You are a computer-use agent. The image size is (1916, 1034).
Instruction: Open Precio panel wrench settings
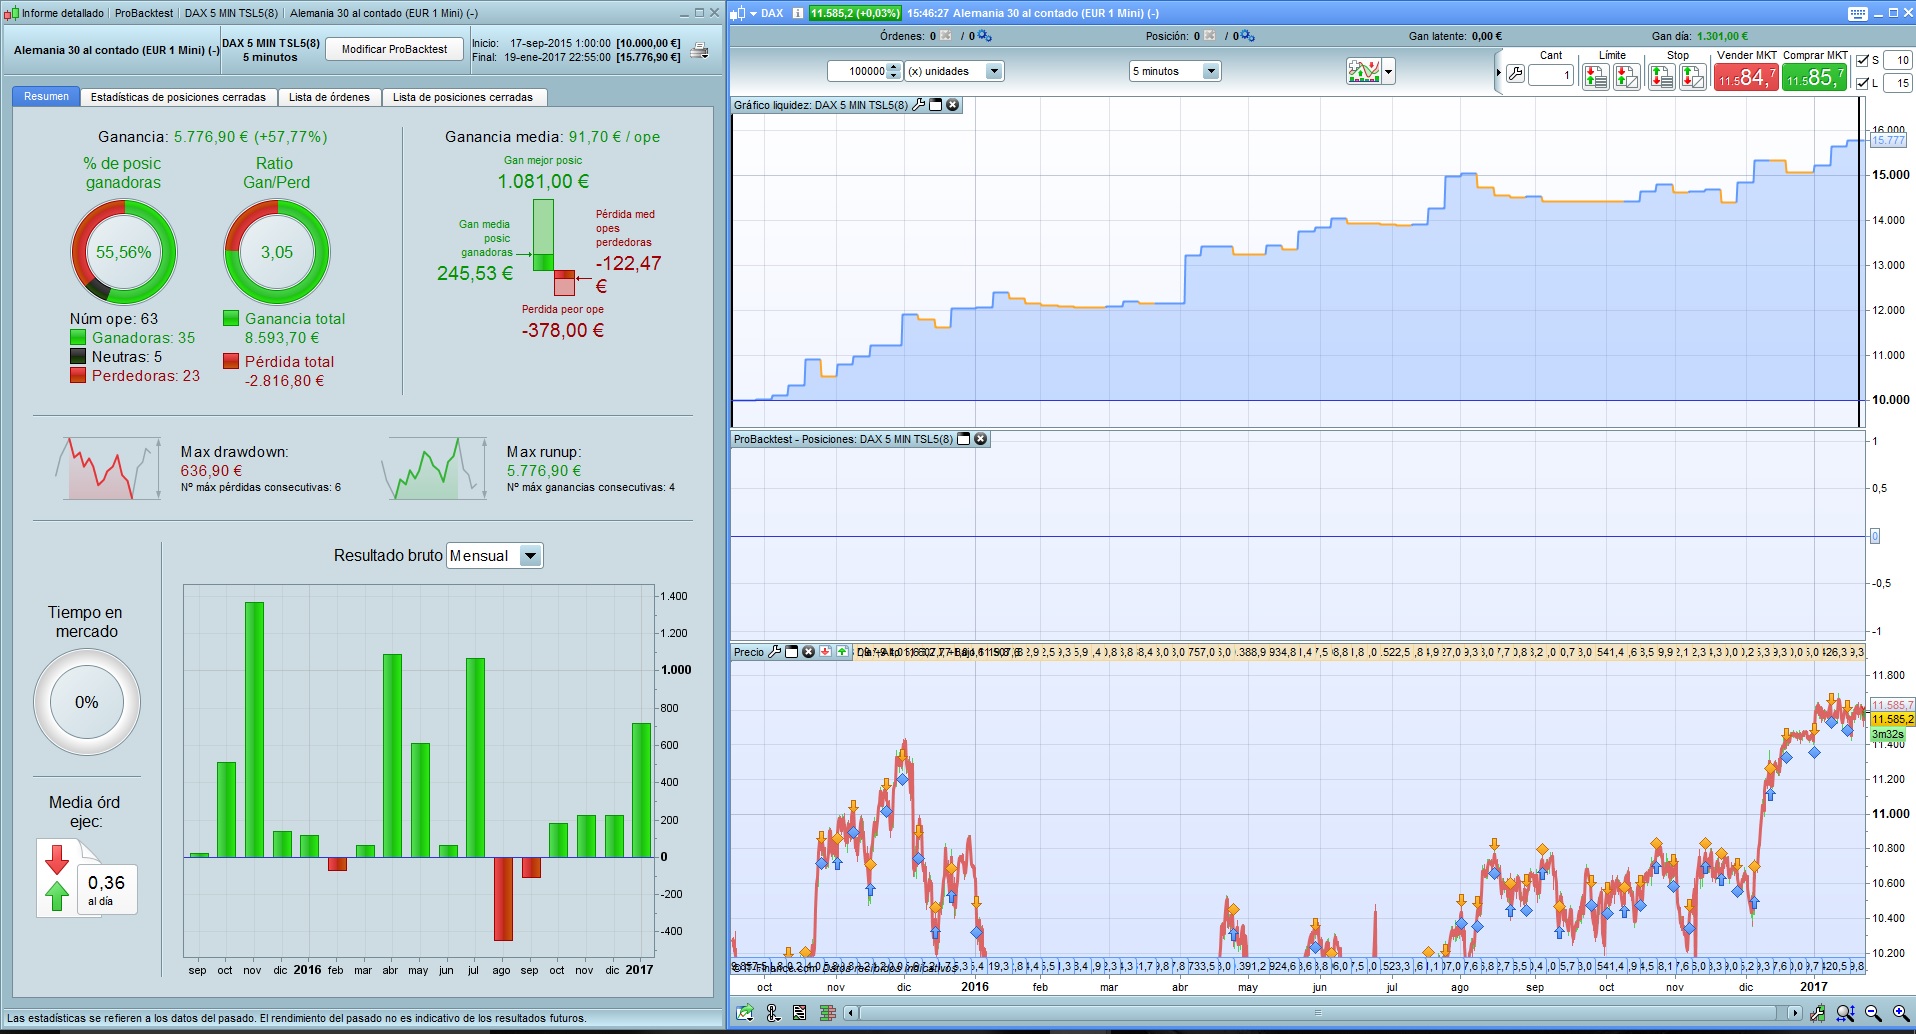[774, 652]
